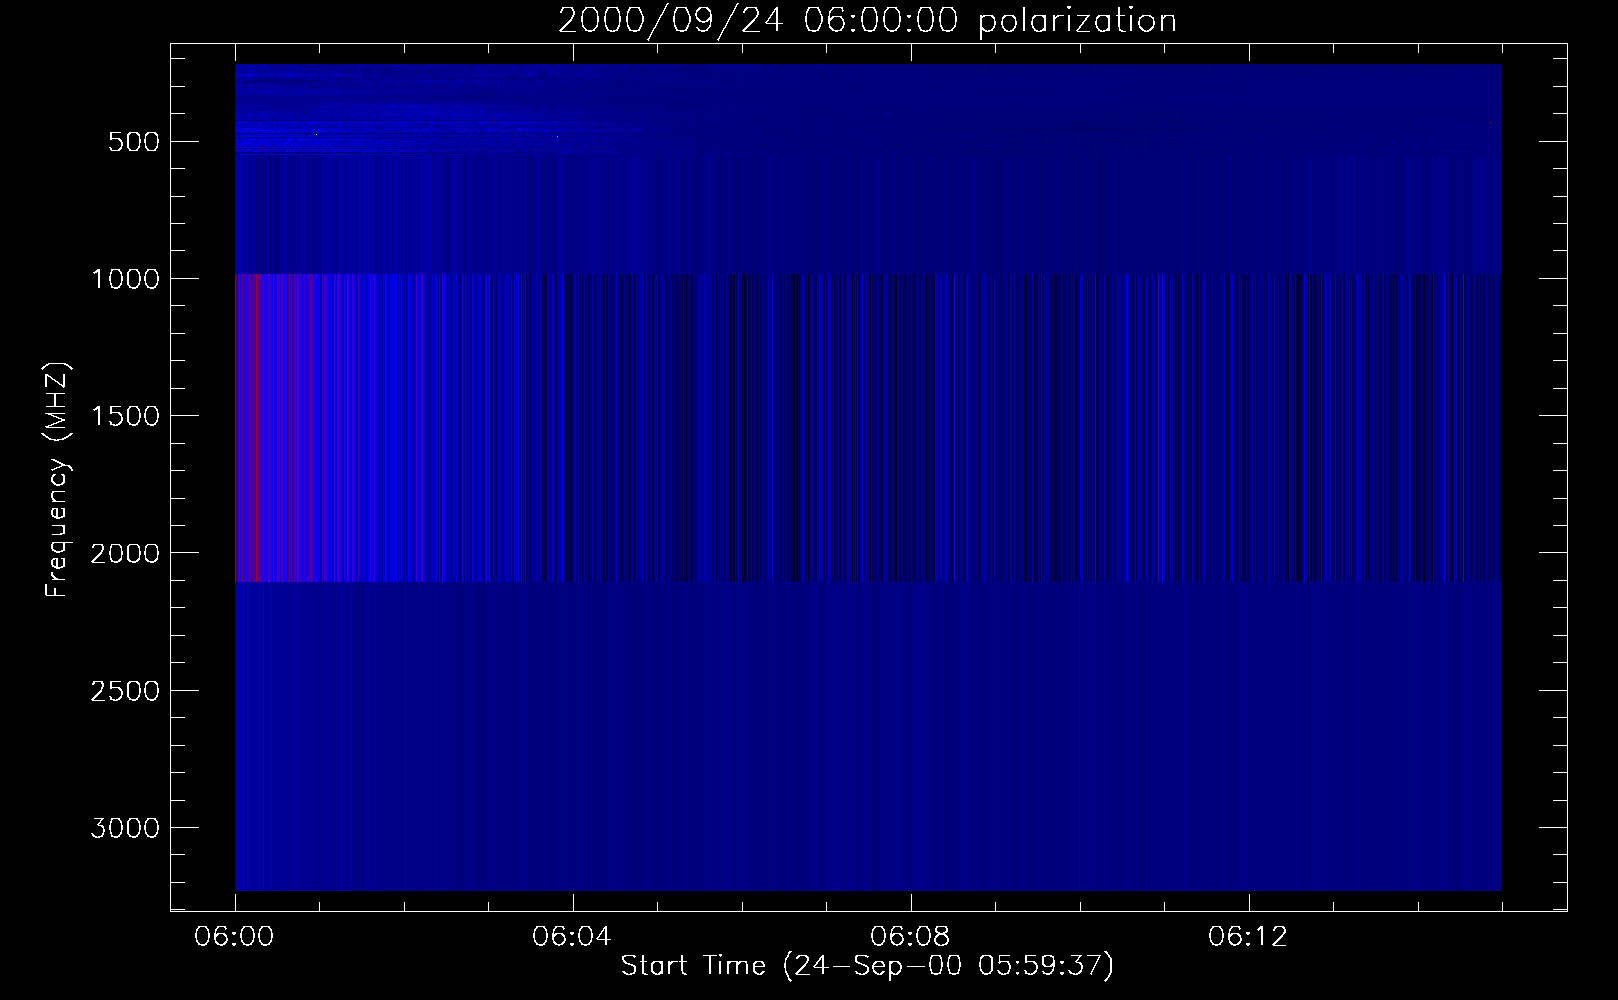Click the 'Frequency (MHZ)' axis label
1618x1000 pixels.
point(58,479)
